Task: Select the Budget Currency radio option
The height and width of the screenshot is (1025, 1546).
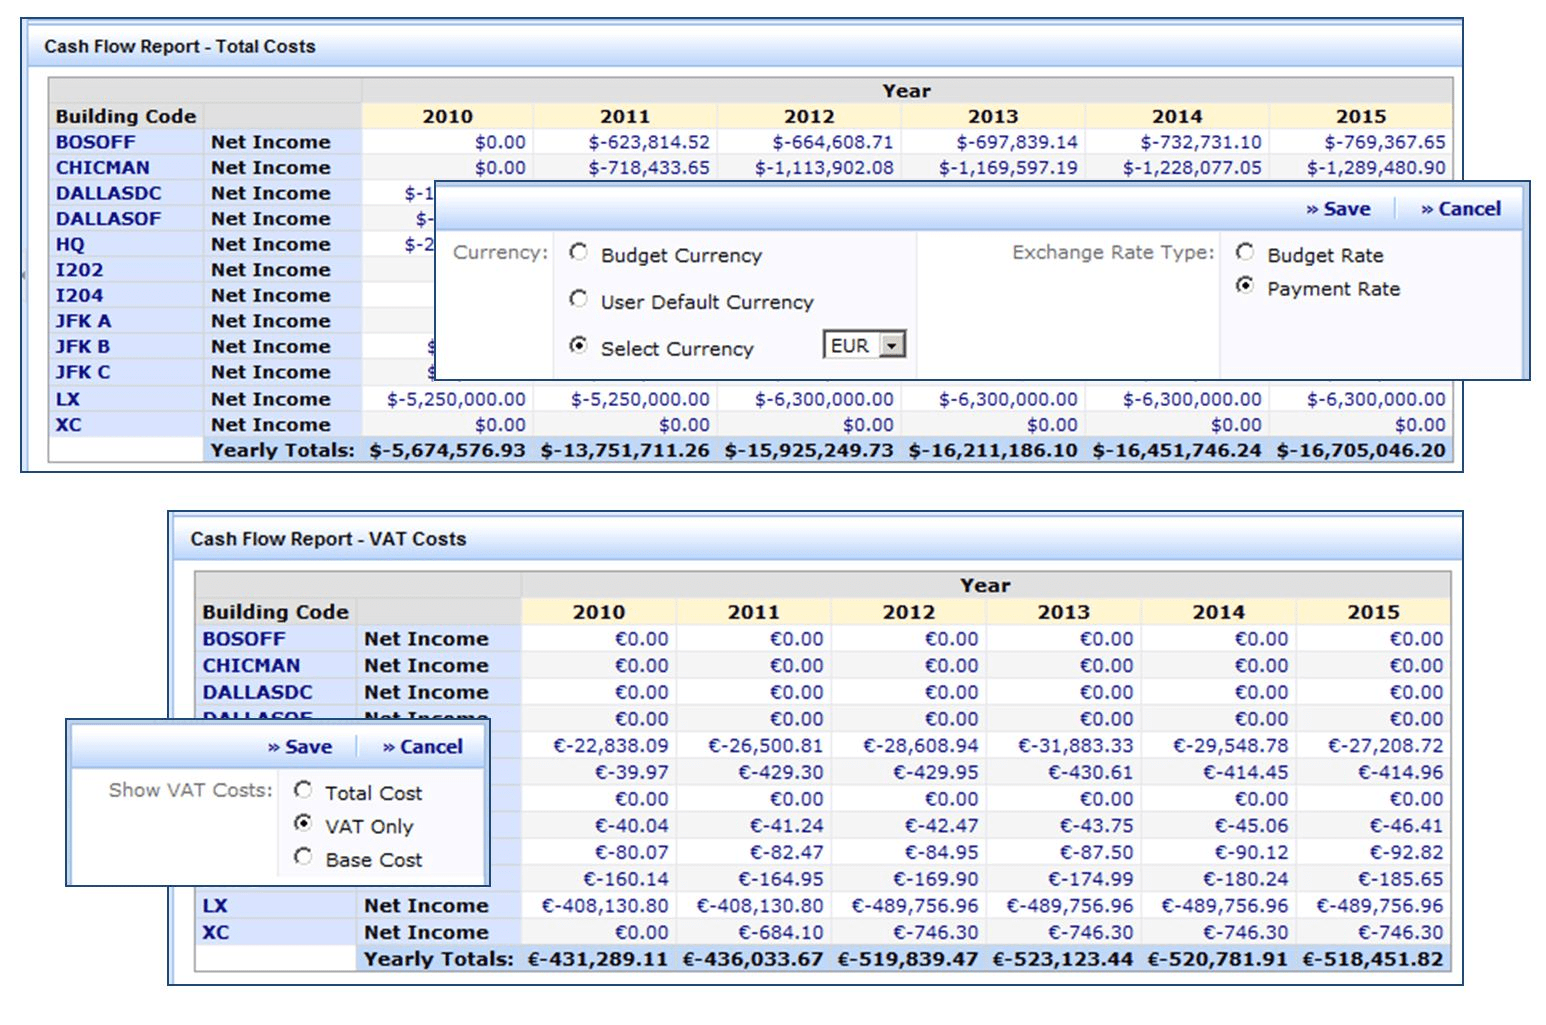Action: (578, 254)
